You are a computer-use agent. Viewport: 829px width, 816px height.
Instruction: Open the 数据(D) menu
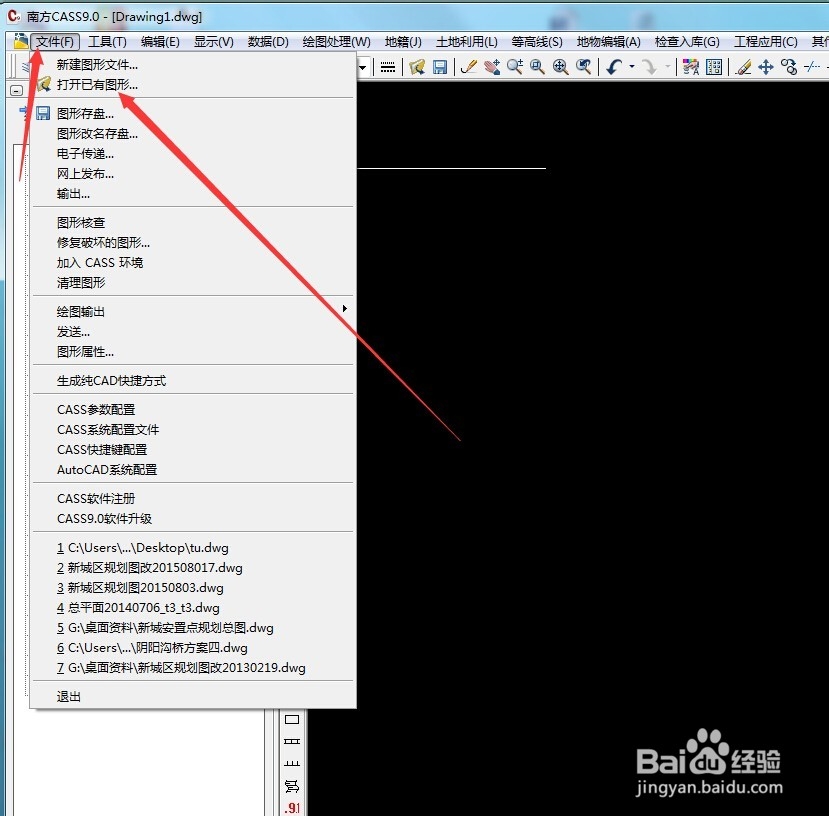click(x=268, y=42)
